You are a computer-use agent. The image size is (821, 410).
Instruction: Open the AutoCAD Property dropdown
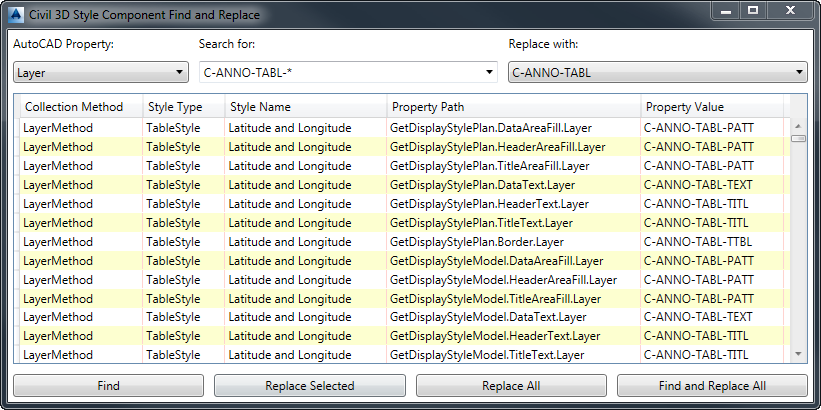[101, 72]
